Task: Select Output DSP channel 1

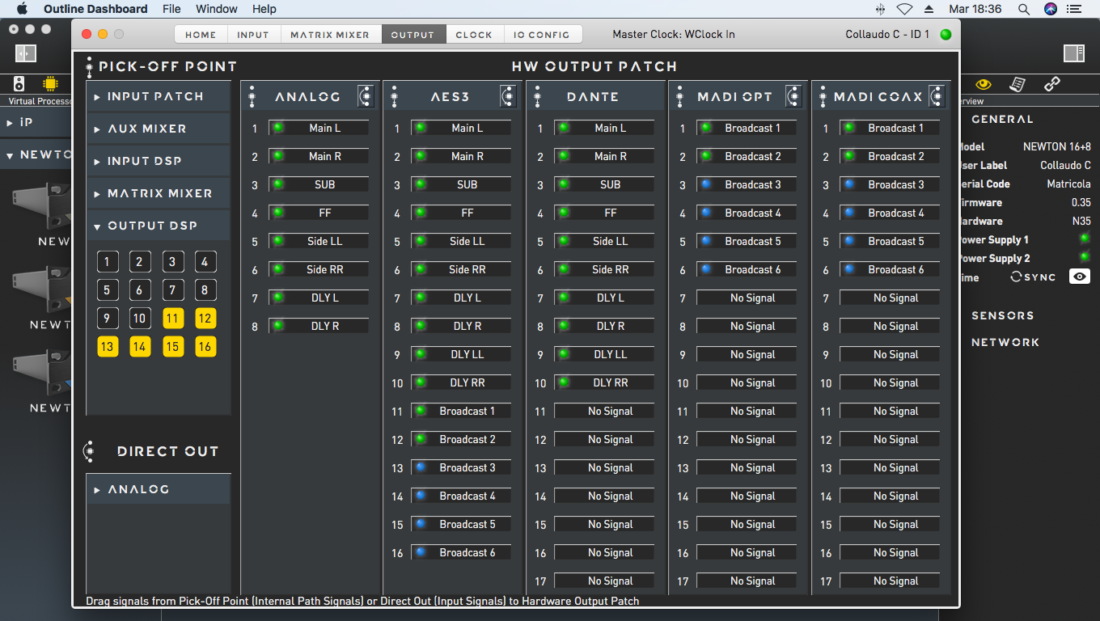Action: [x=107, y=262]
